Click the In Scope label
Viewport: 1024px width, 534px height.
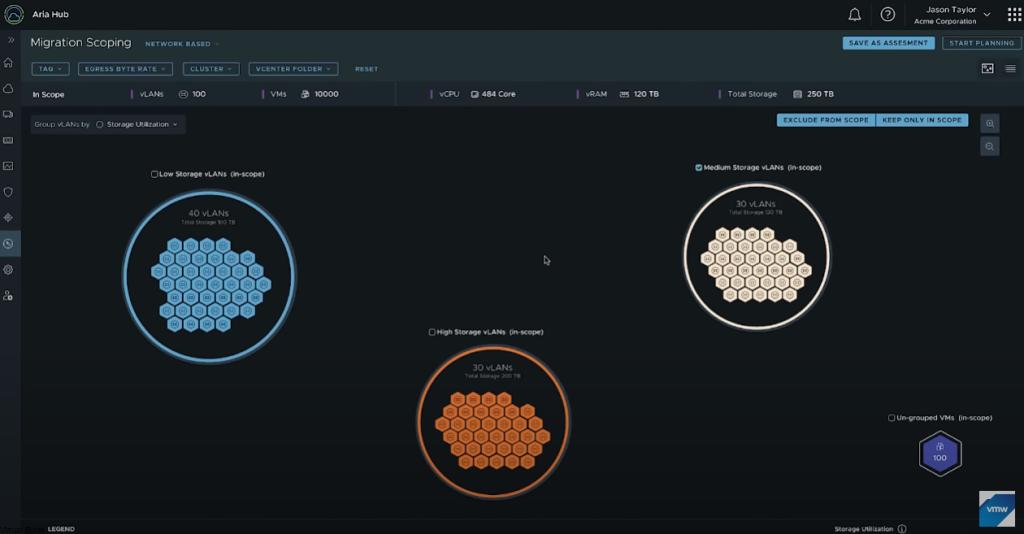tap(48, 95)
